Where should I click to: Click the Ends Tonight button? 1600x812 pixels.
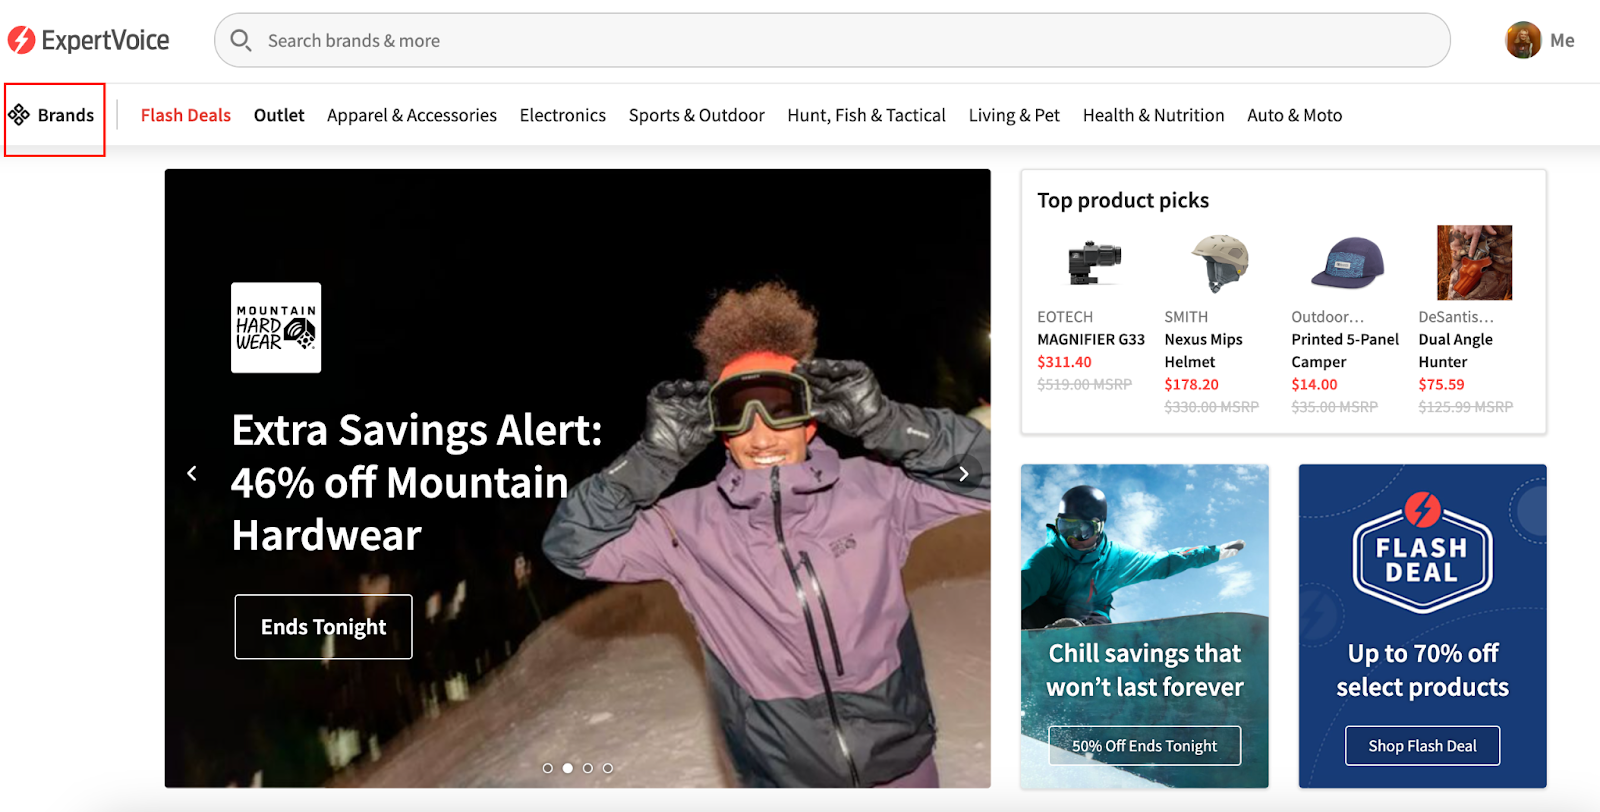coord(323,627)
